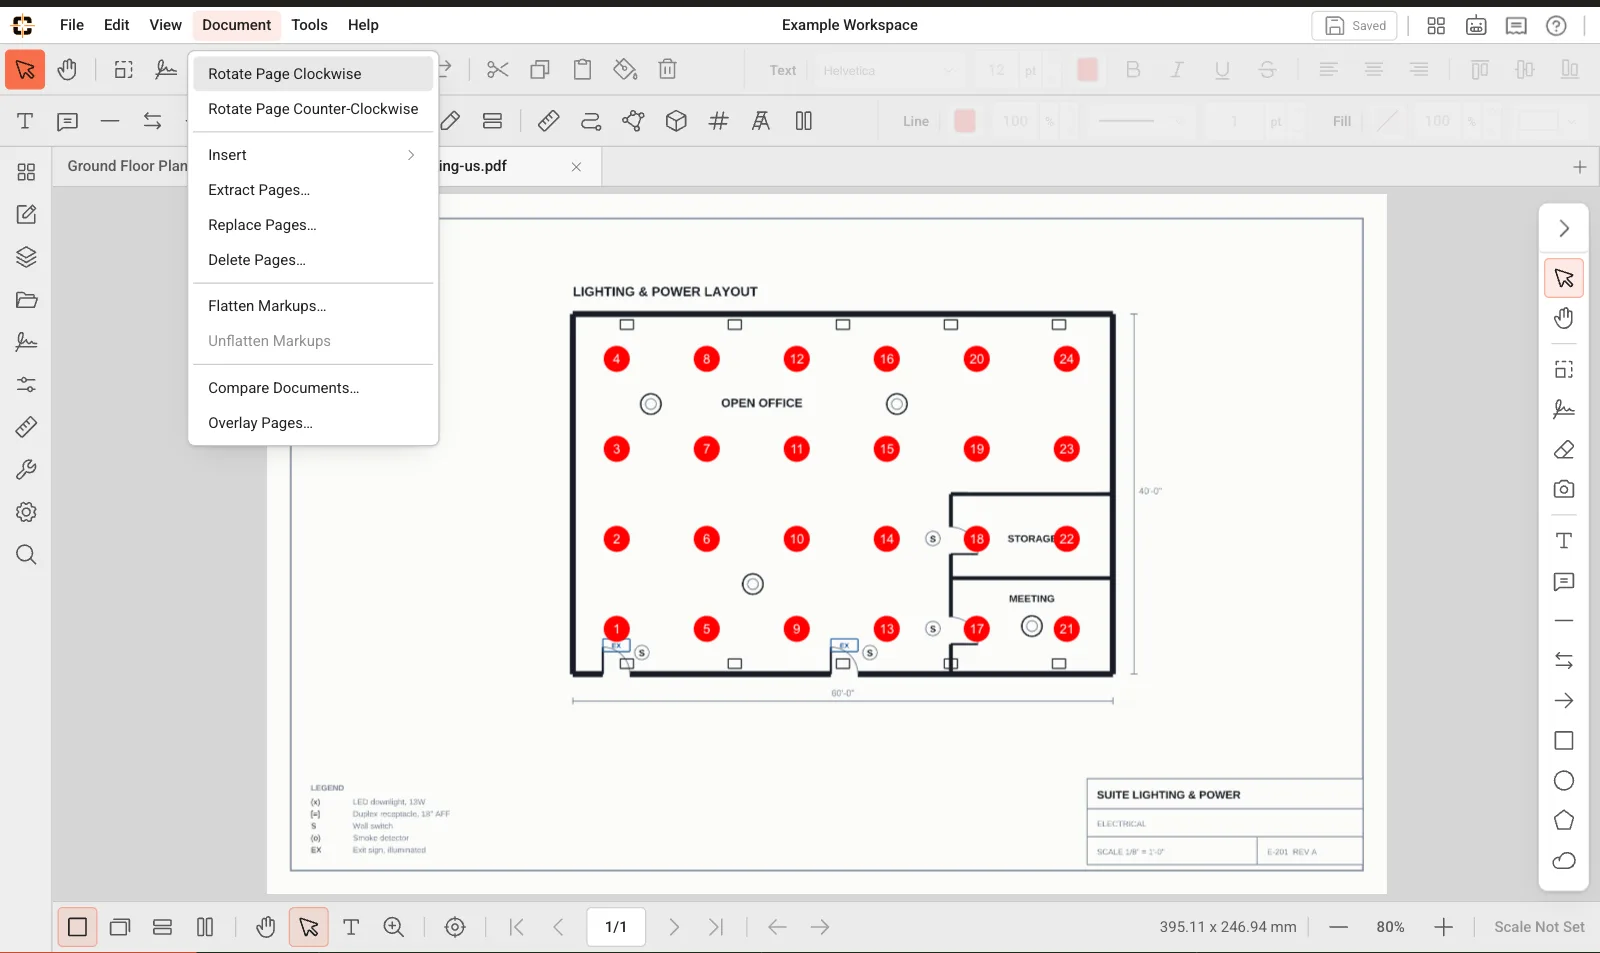Open the Edit menu
This screenshot has height=953, width=1600.
click(116, 25)
